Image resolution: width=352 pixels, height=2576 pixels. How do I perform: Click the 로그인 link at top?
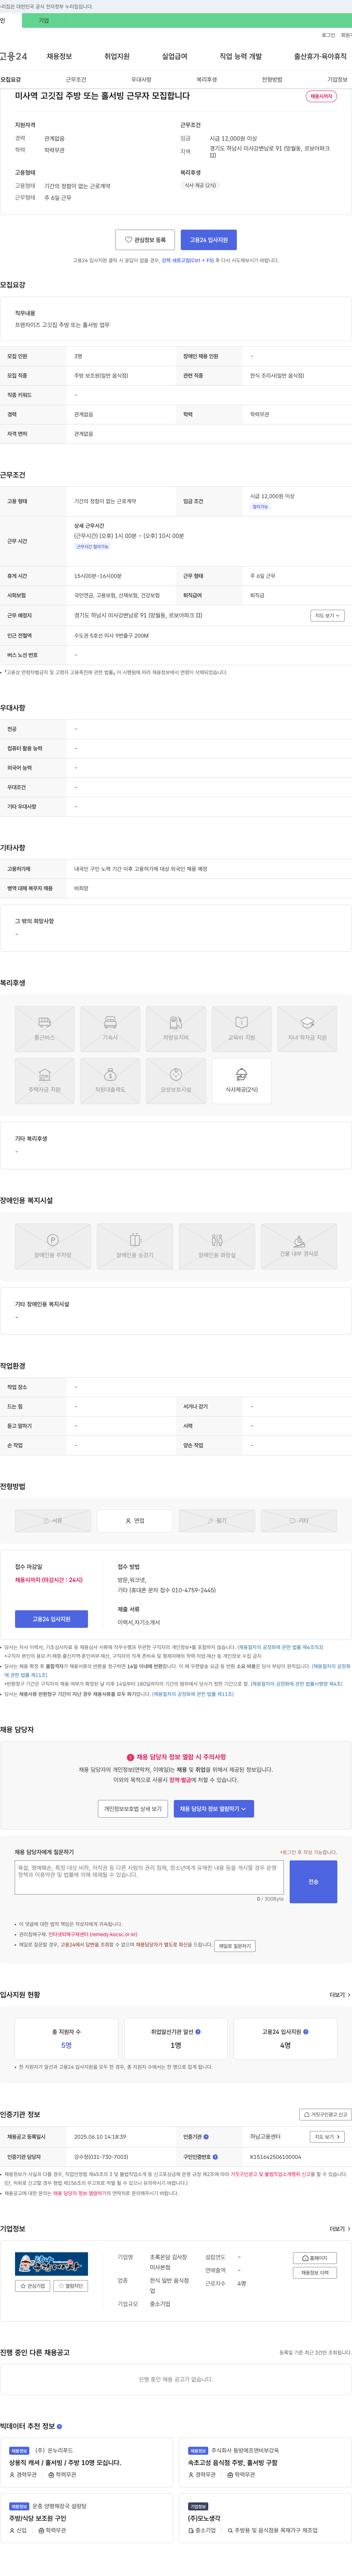pyautogui.click(x=328, y=35)
